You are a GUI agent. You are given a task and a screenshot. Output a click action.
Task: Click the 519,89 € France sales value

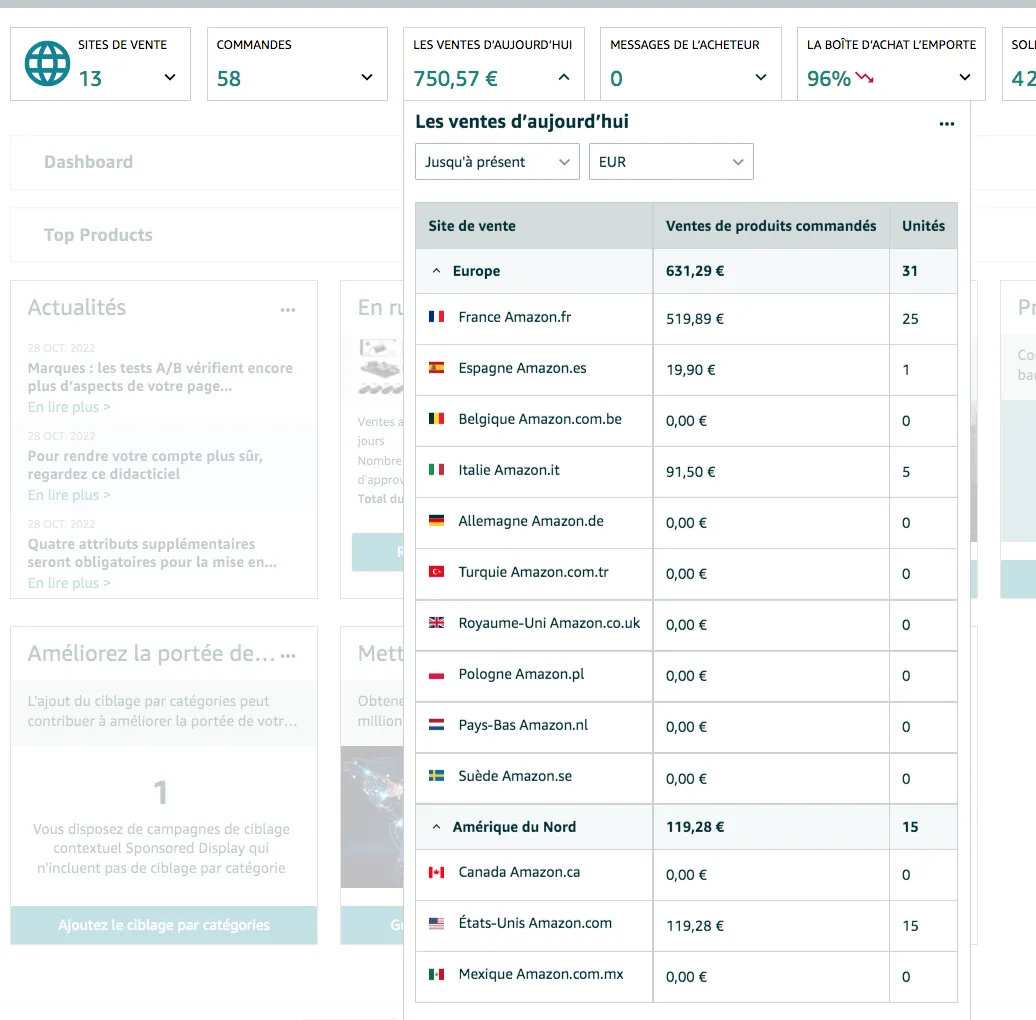pos(694,319)
